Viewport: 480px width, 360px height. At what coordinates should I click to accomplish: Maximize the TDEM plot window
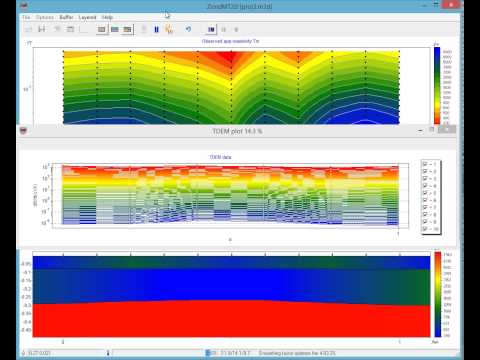(x=431, y=130)
